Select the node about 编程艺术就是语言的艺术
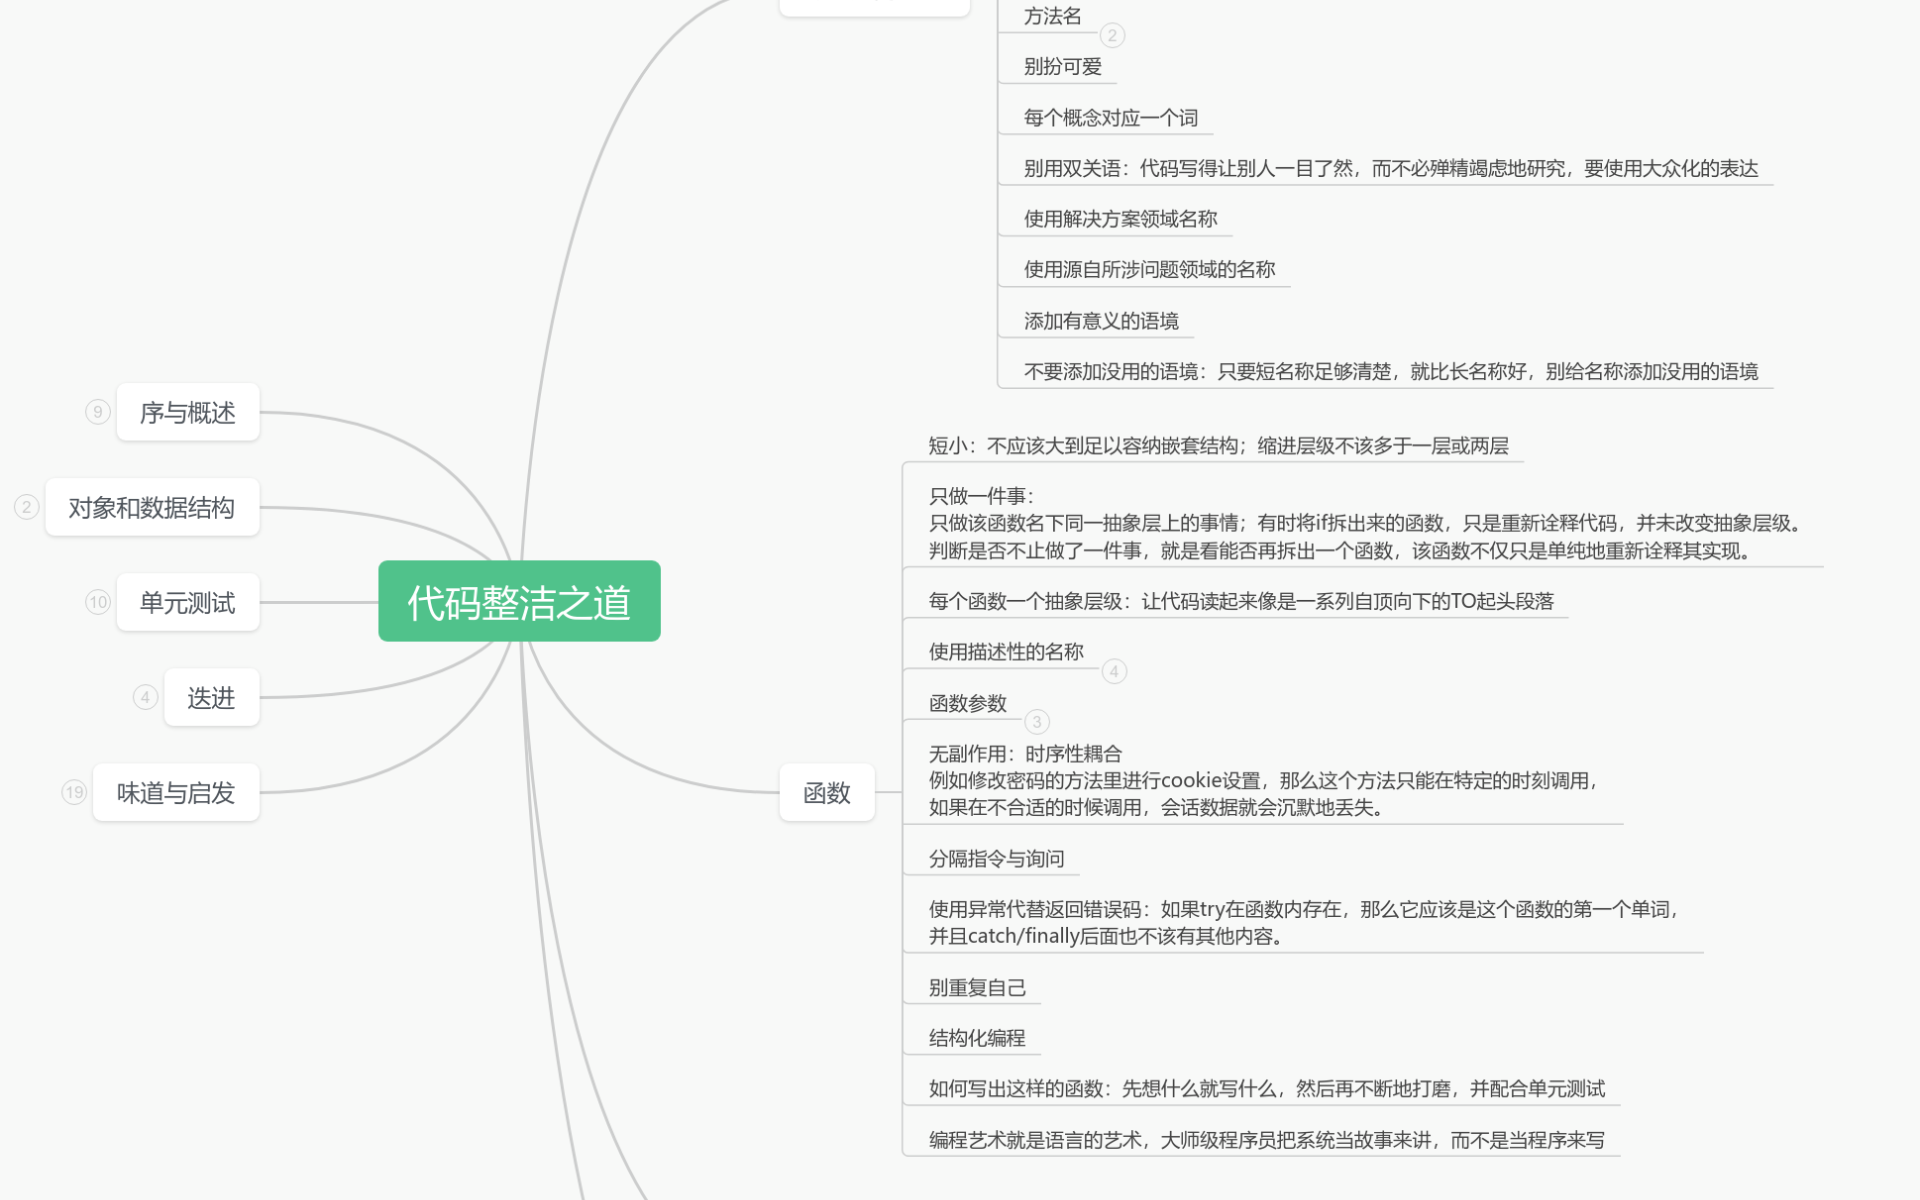This screenshot has width=1920, height=1200. [1265, 1139]
